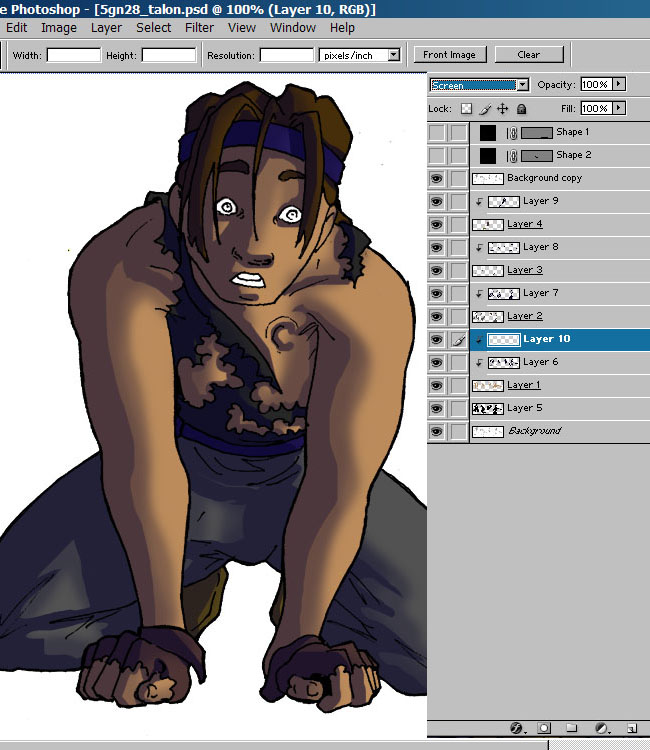Click the Resolution input field
The width and height of the screenshot is (650, 750).
point(286,55)
